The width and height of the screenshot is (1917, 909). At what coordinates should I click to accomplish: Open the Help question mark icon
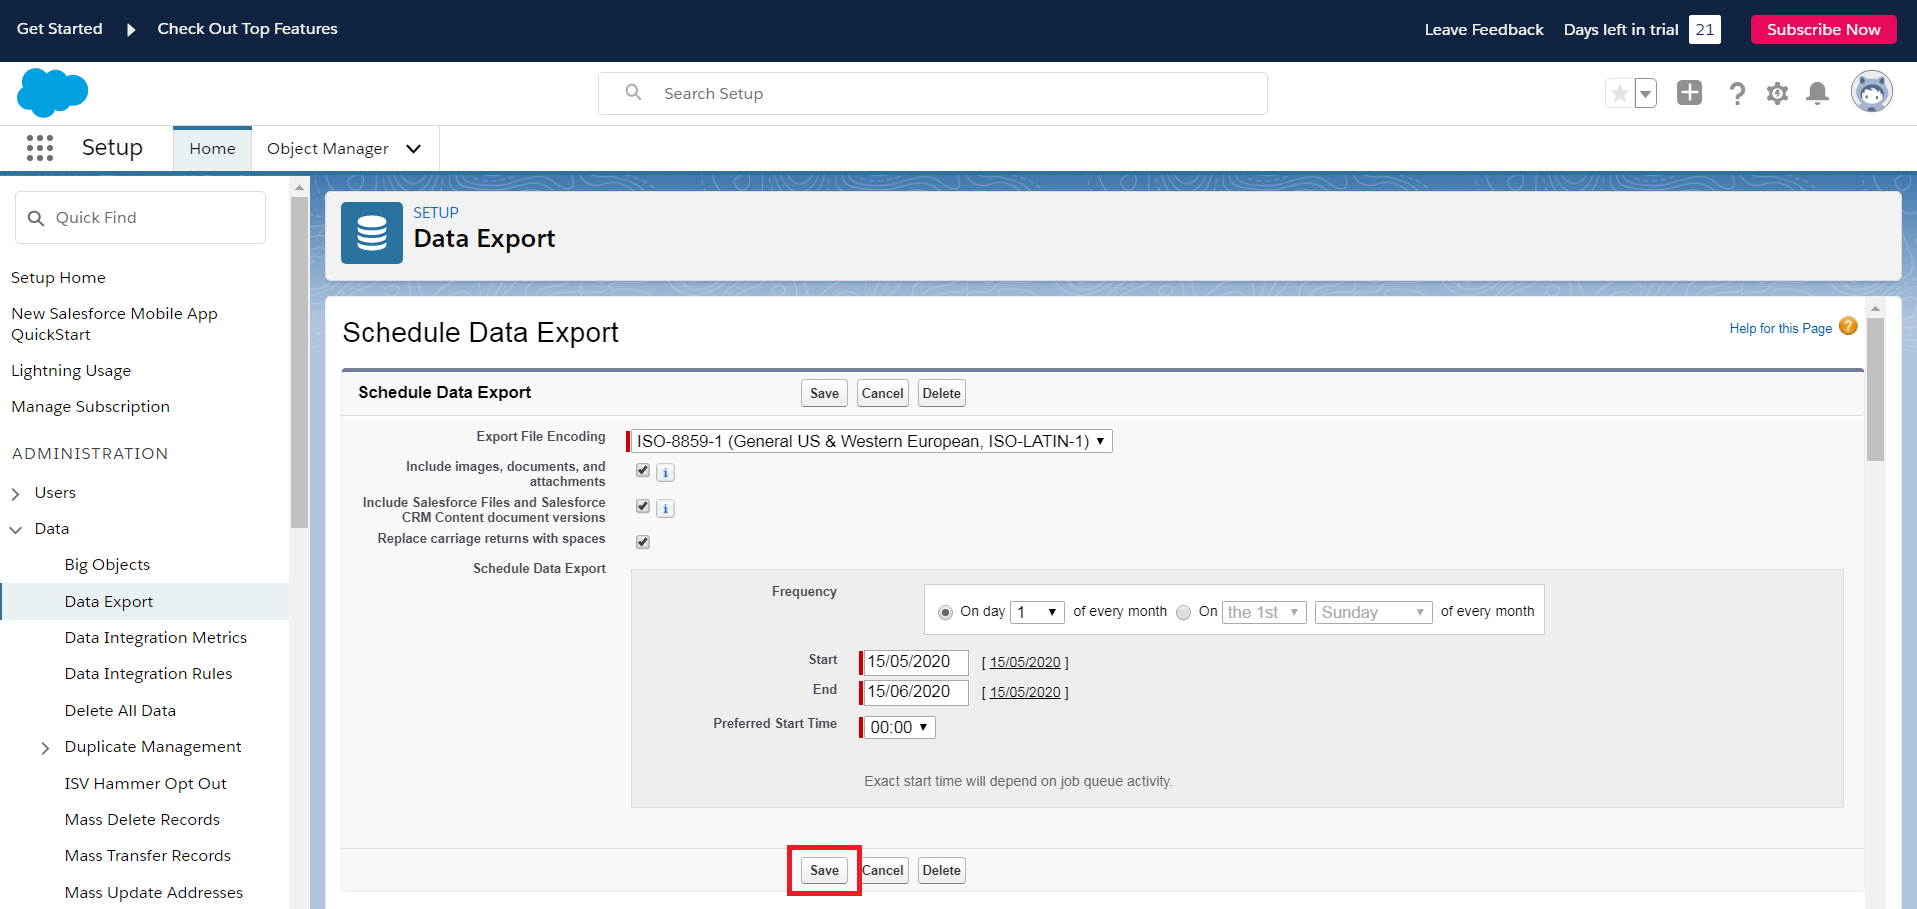[1737, 93]
